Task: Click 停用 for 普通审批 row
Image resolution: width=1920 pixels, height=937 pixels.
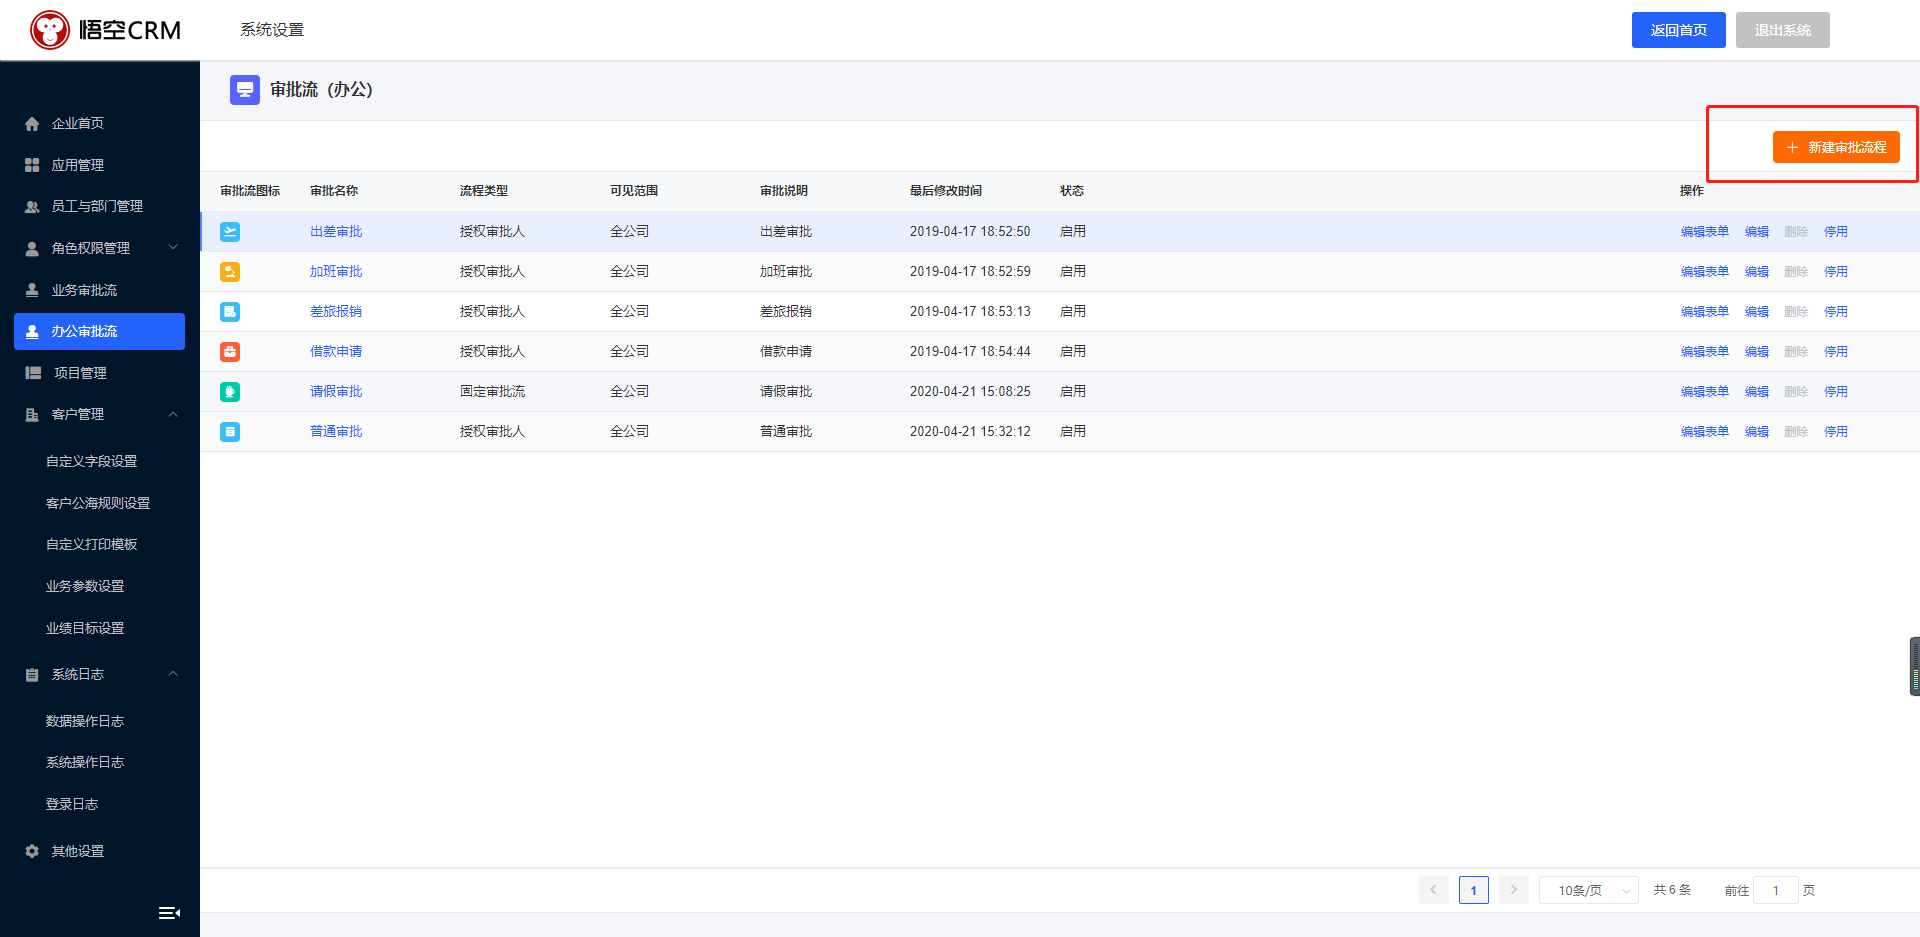Action: click(1836, 432)
